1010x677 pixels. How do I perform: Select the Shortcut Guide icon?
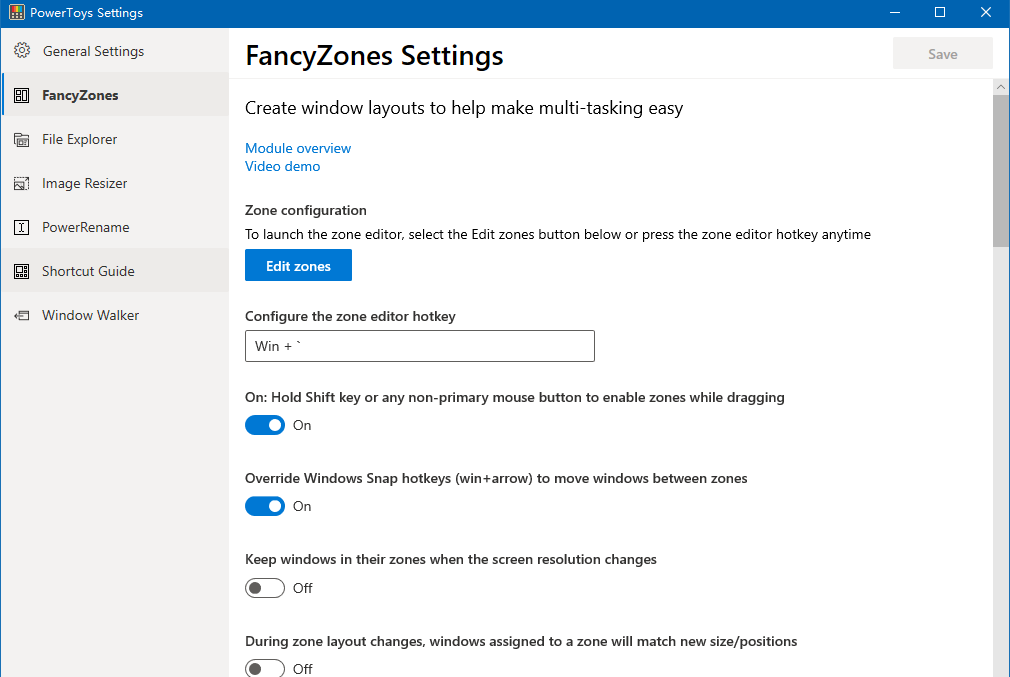[20, 270]
